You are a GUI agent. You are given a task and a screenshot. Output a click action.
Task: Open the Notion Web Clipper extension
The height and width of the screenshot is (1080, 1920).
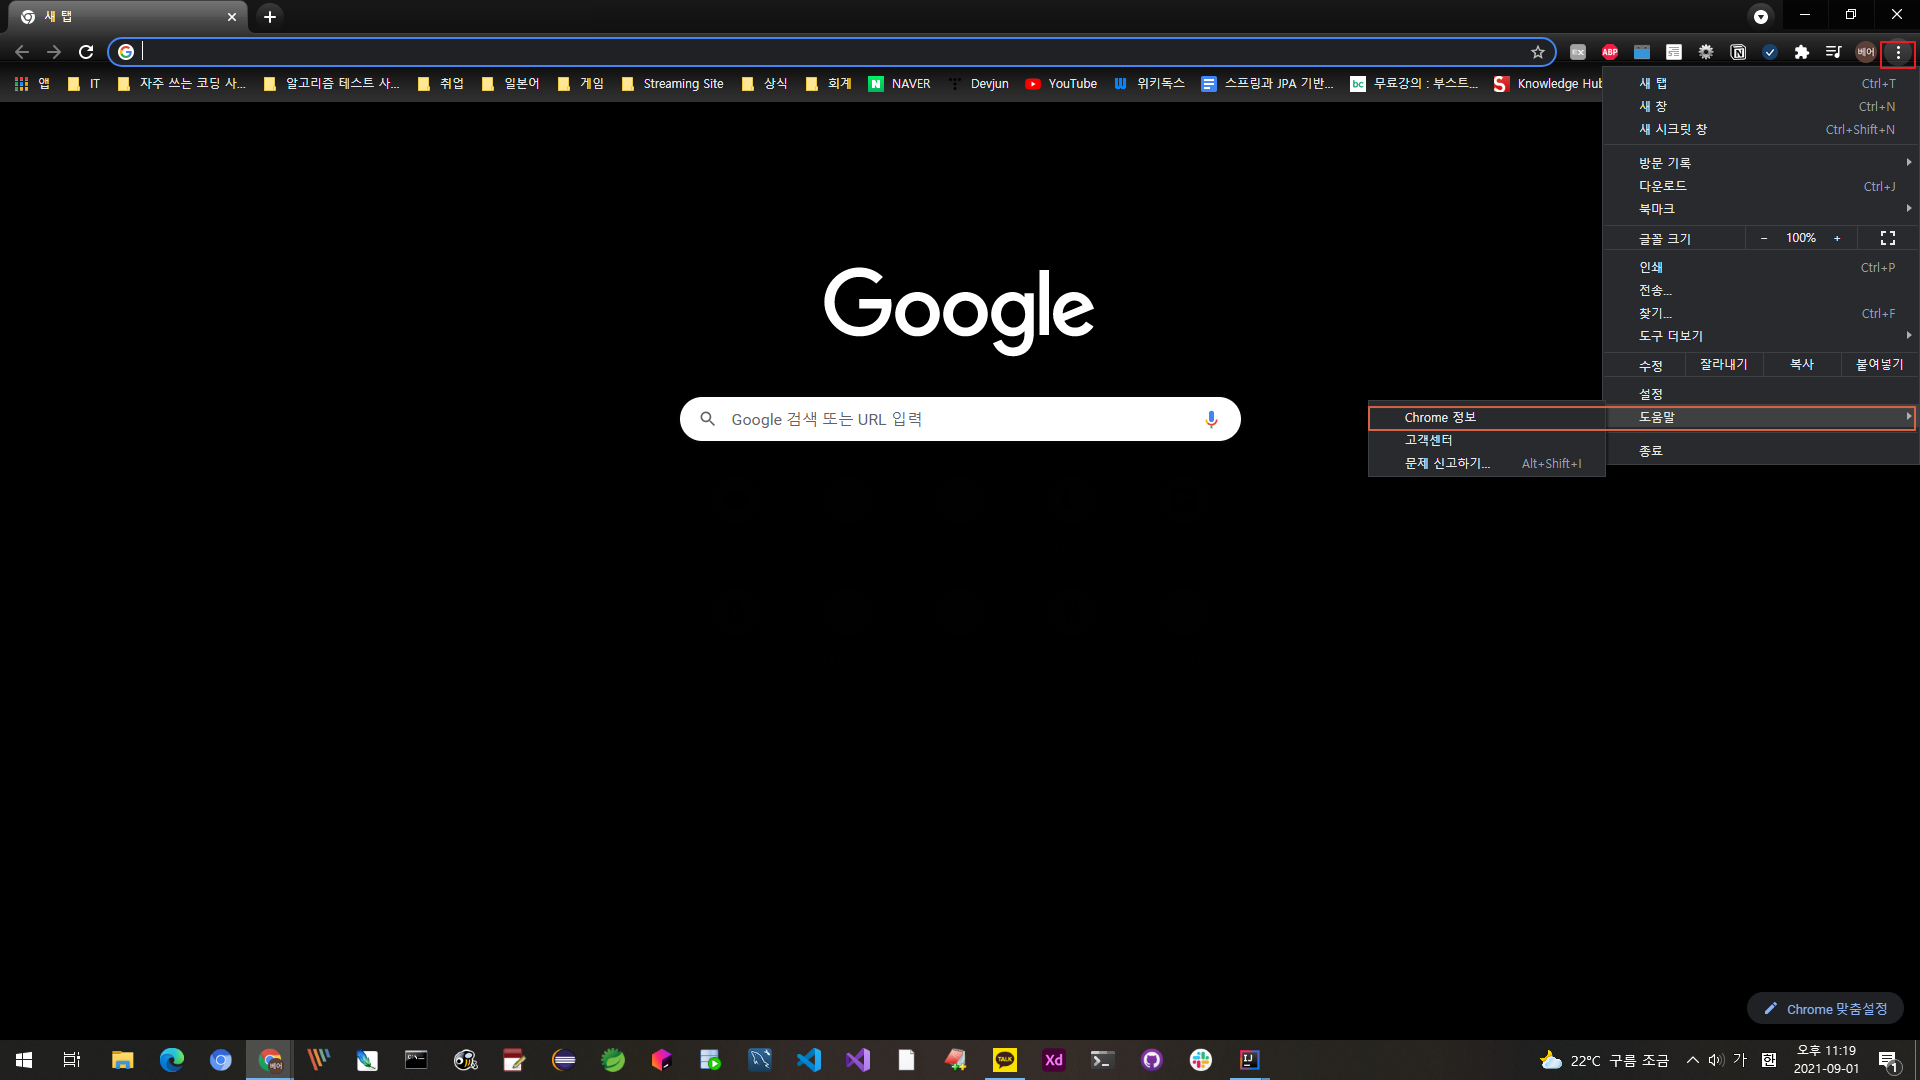point(1738,52)
